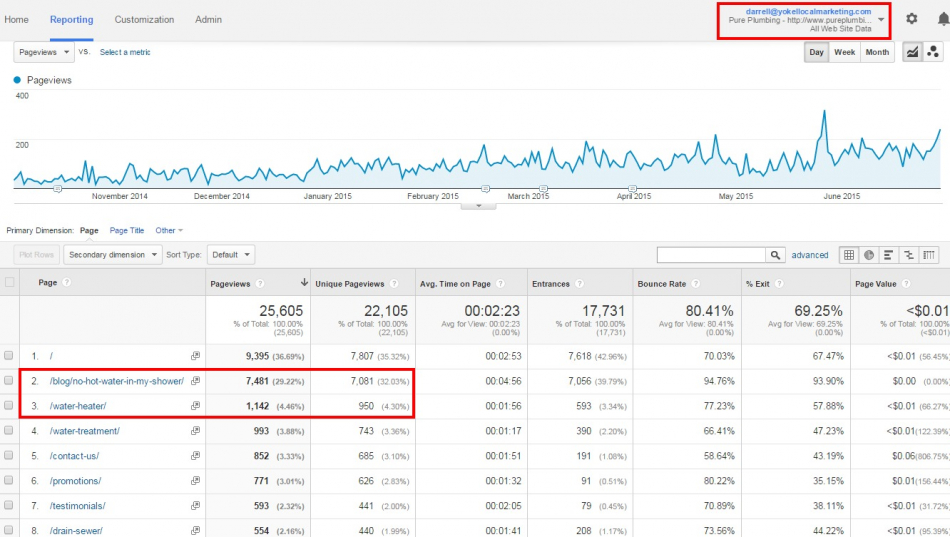Toggle the select-all checkbox in table header
The width and height of the screenshot is (950, 537).
[10, 283]
